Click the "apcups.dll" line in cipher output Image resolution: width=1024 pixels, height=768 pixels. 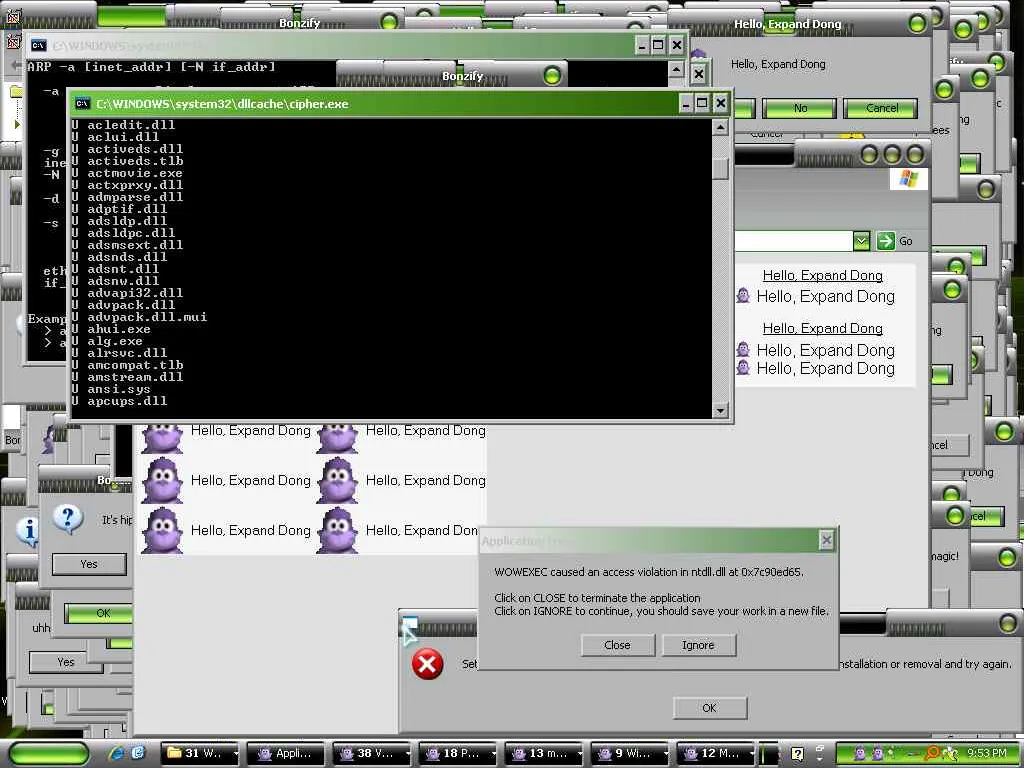pos(119,401)
